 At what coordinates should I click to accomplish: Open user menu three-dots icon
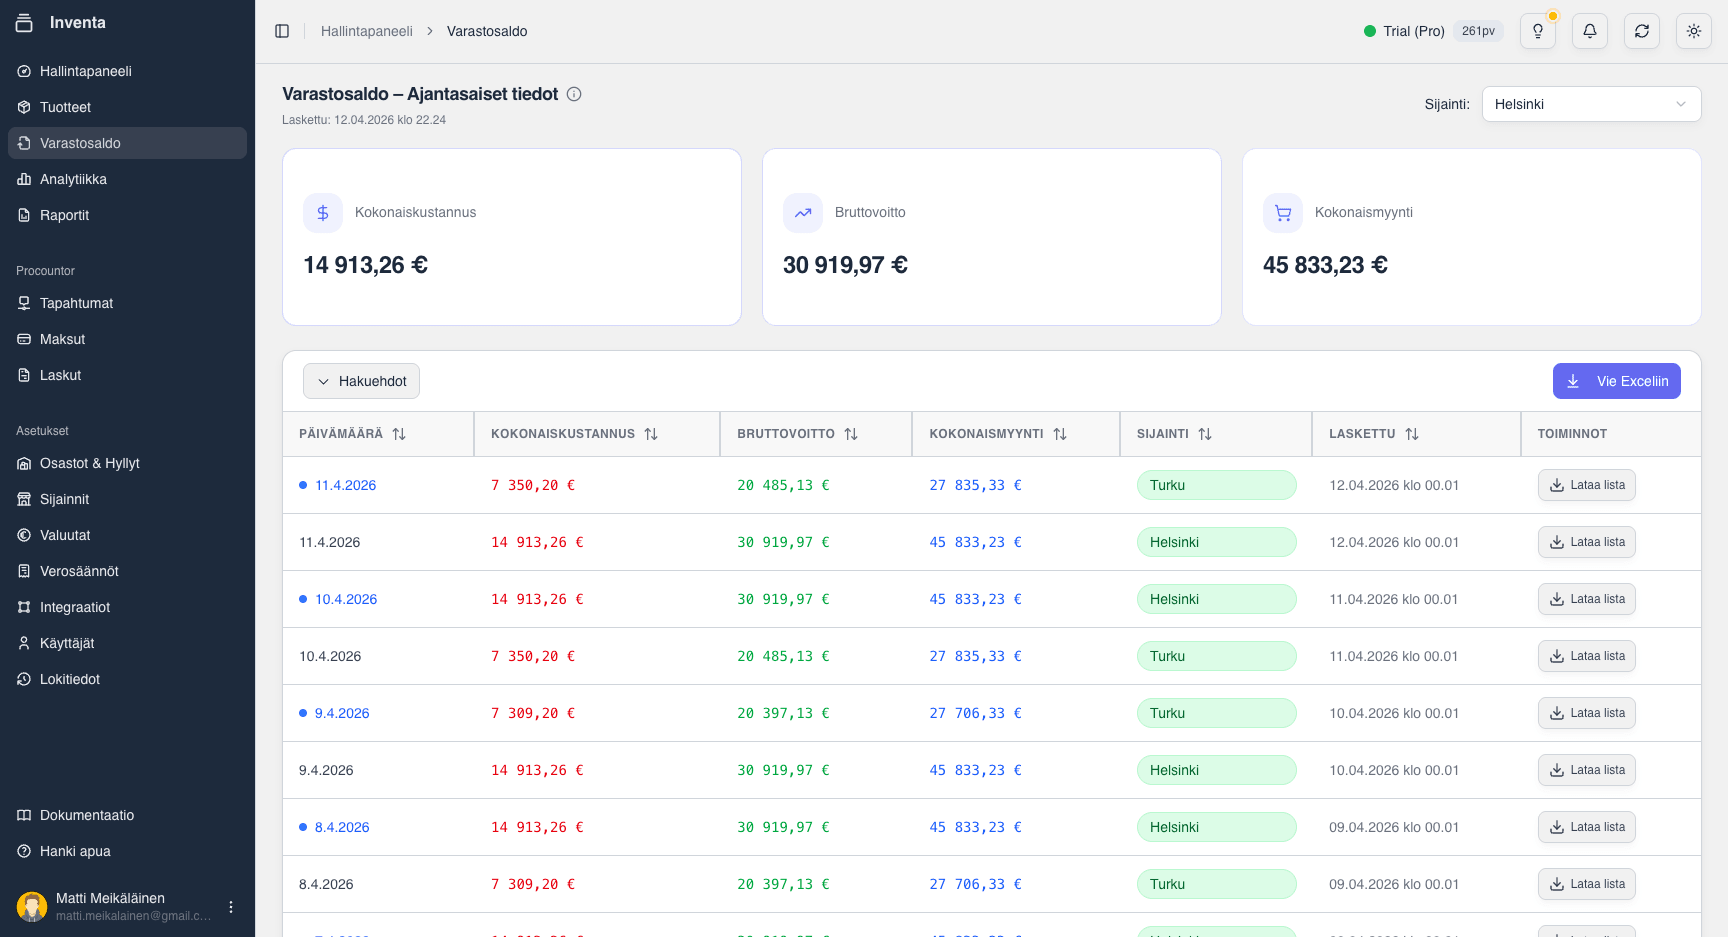(x=231, y=907)
